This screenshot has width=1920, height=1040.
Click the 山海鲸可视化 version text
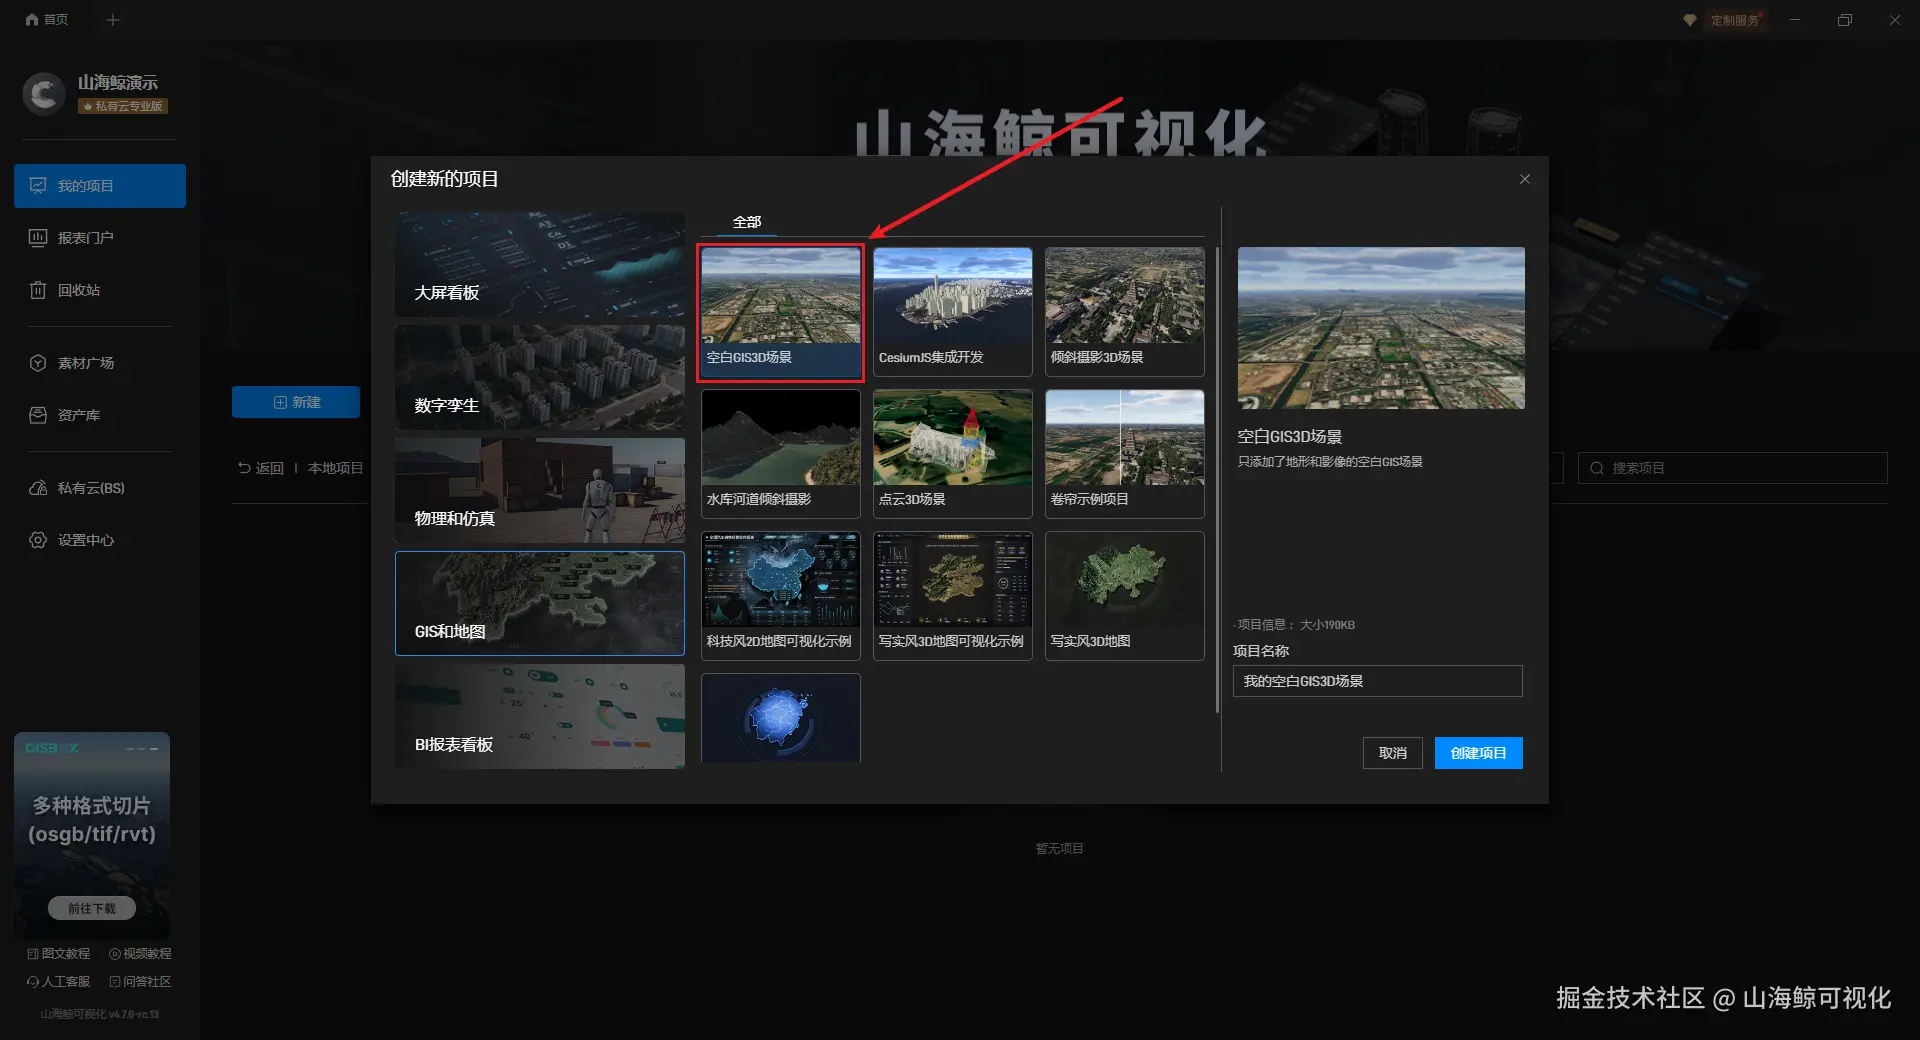(100, 1014)
